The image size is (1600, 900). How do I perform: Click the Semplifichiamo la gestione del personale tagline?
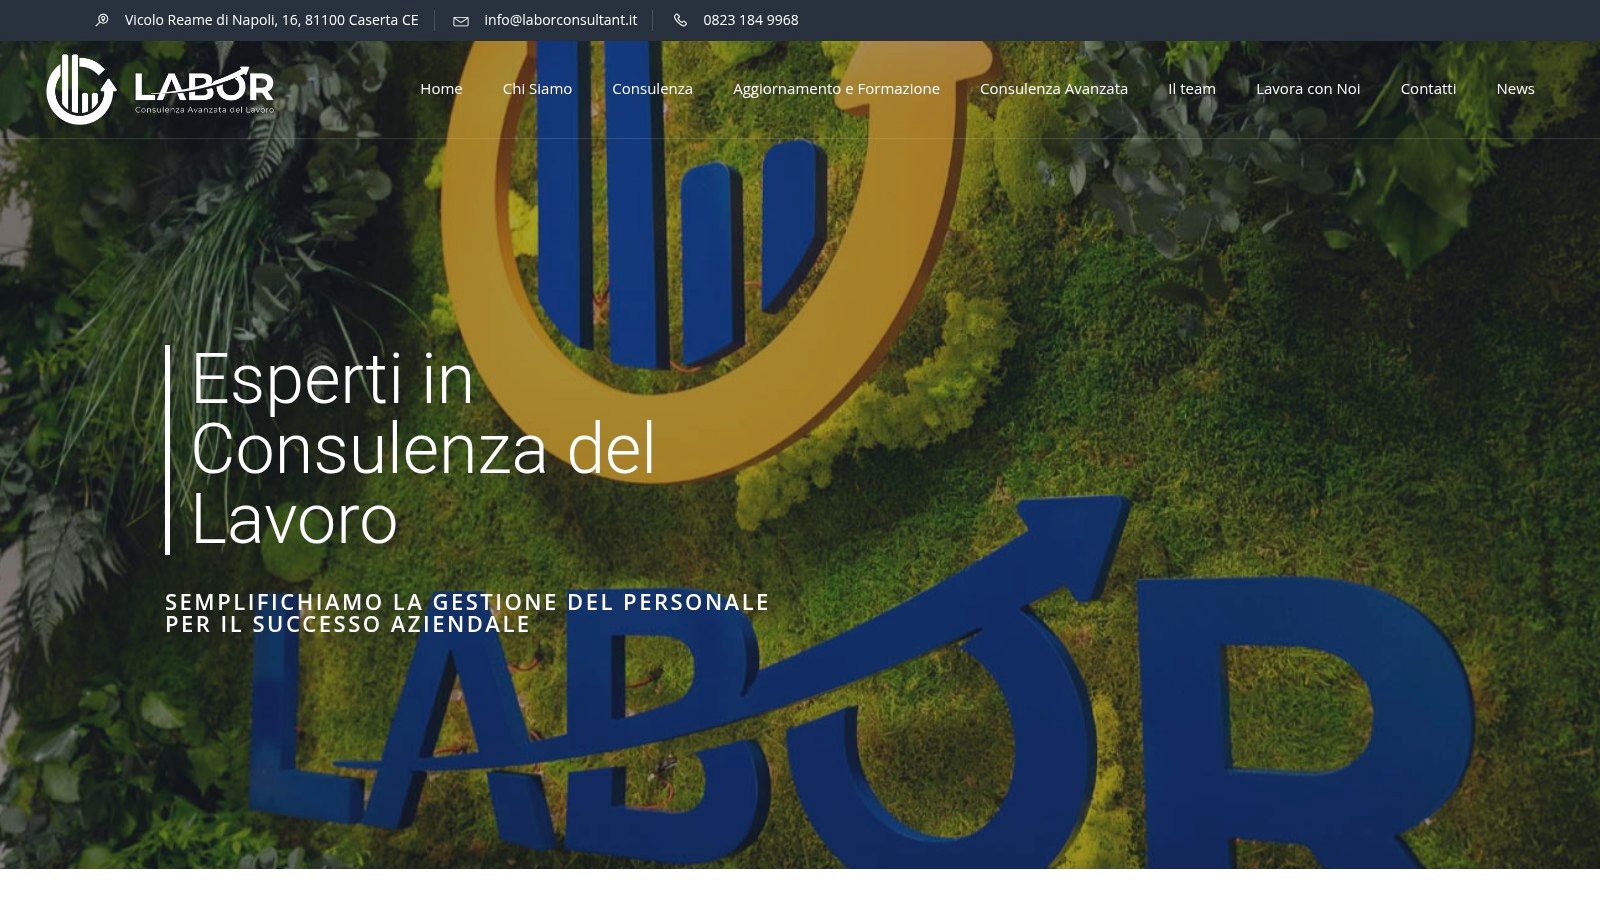coord(467,613)
